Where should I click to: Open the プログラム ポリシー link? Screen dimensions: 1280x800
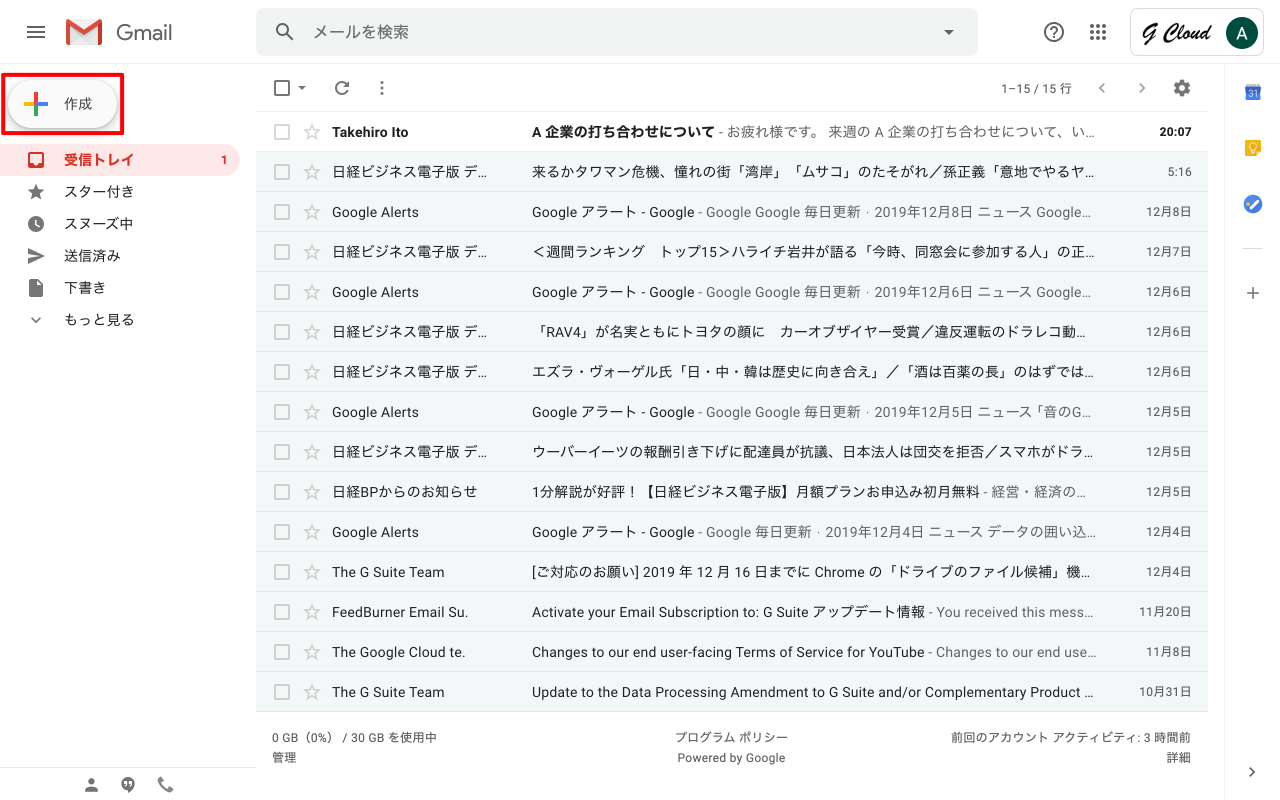point(731,737)
